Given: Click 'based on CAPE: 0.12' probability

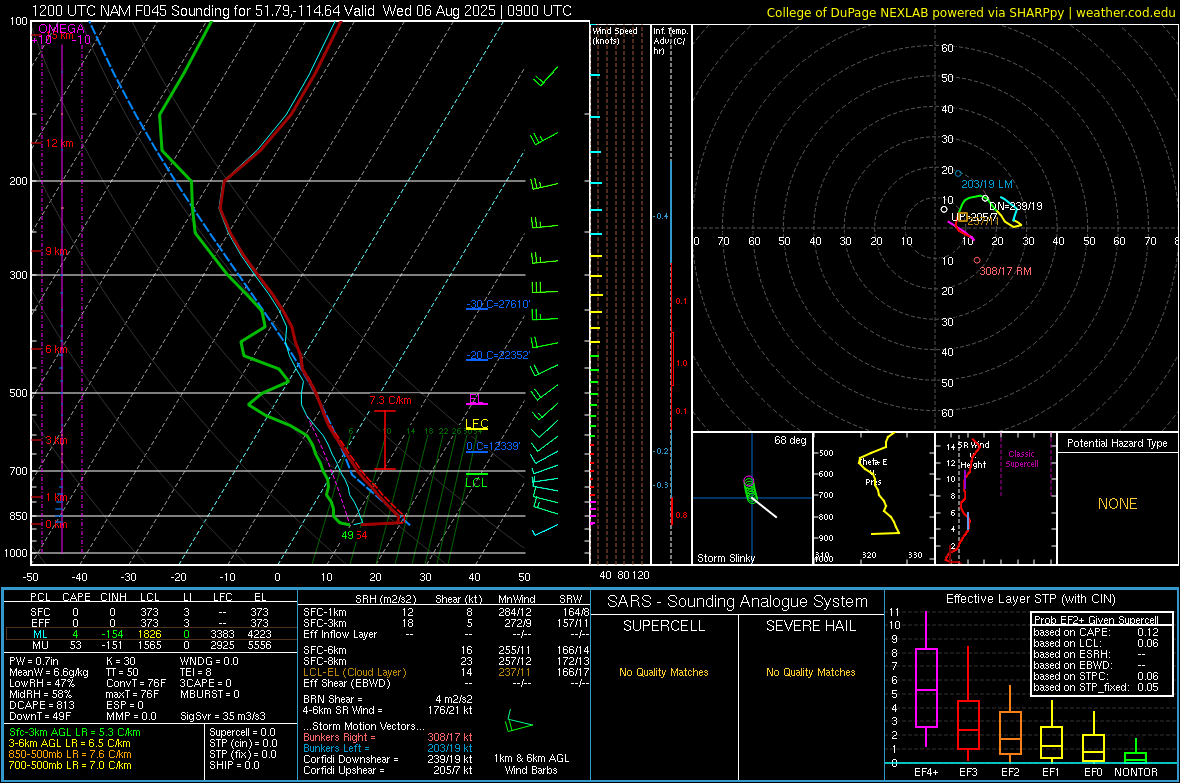Looking at the screenshot, I should 1096,632.
